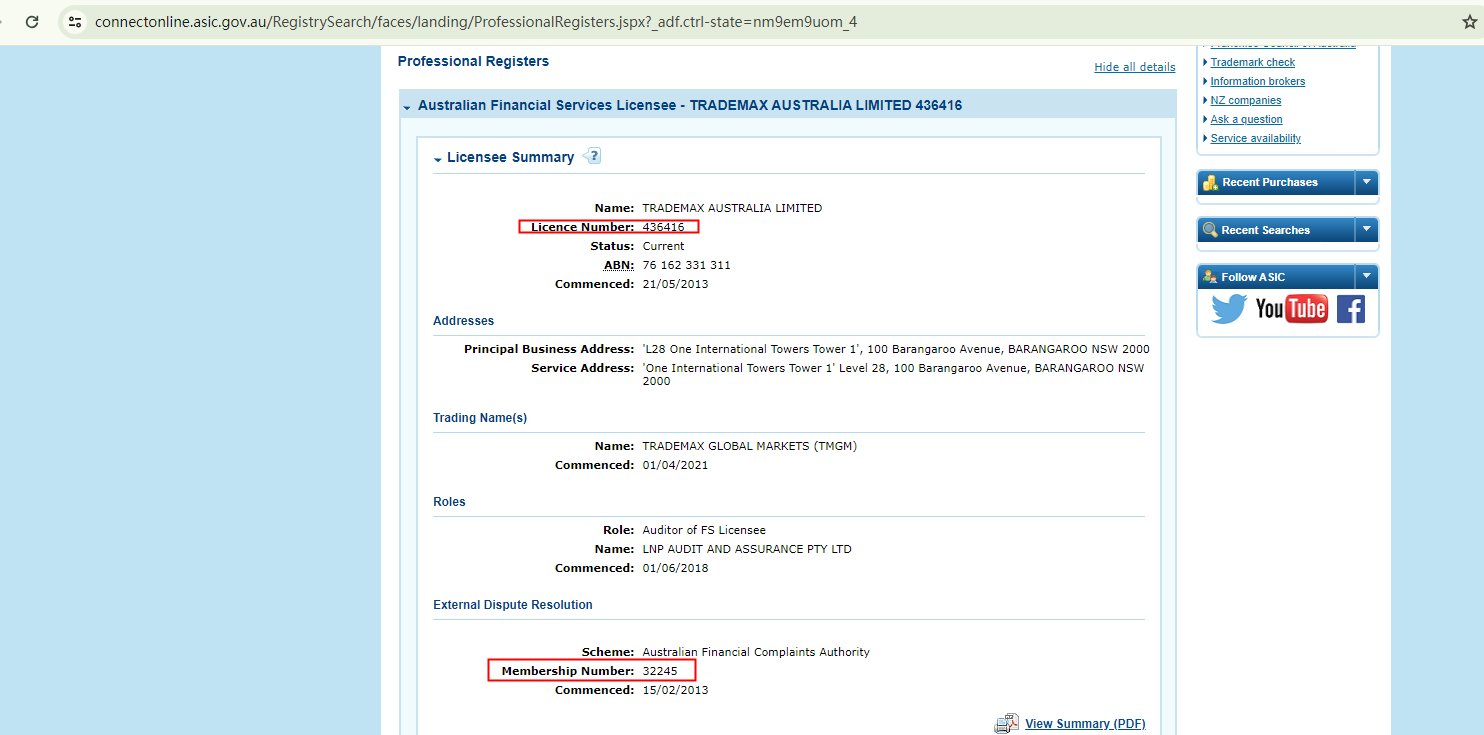Select the membership number value 32245

coord(660,671)
